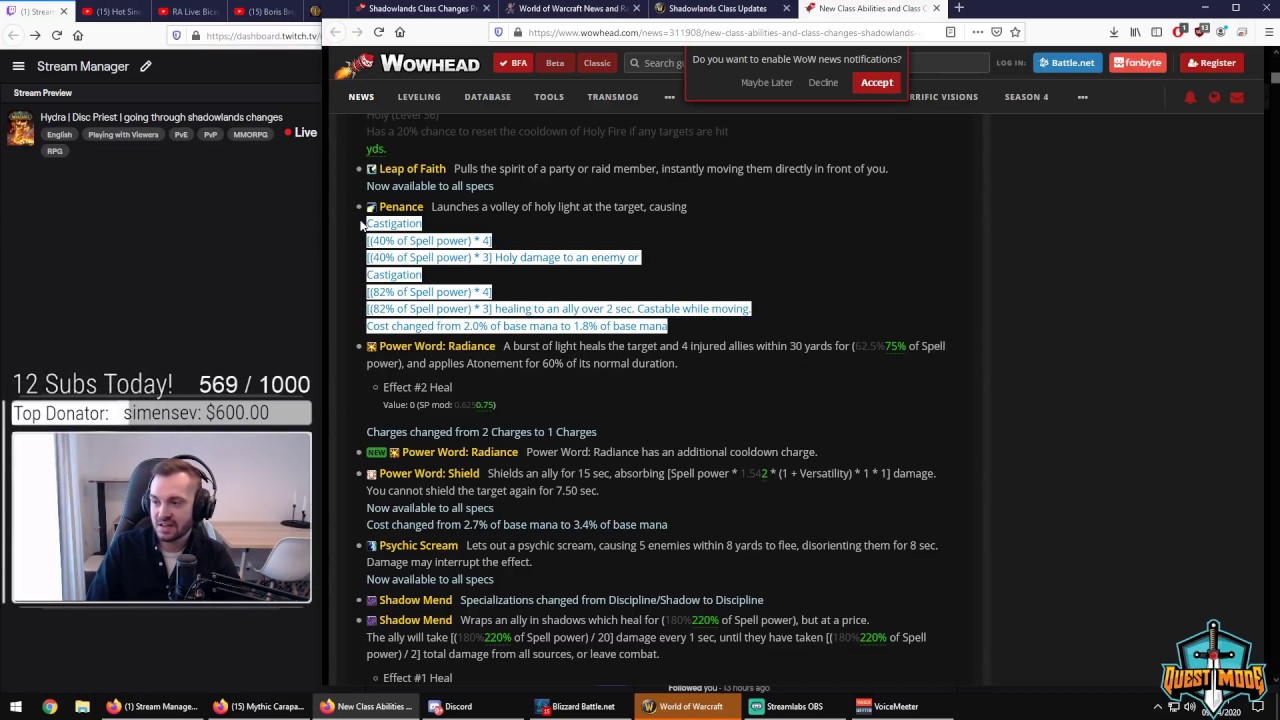Decline the news notifications prompt
Screen dimensions: 1280x720
tap(823, 83)
